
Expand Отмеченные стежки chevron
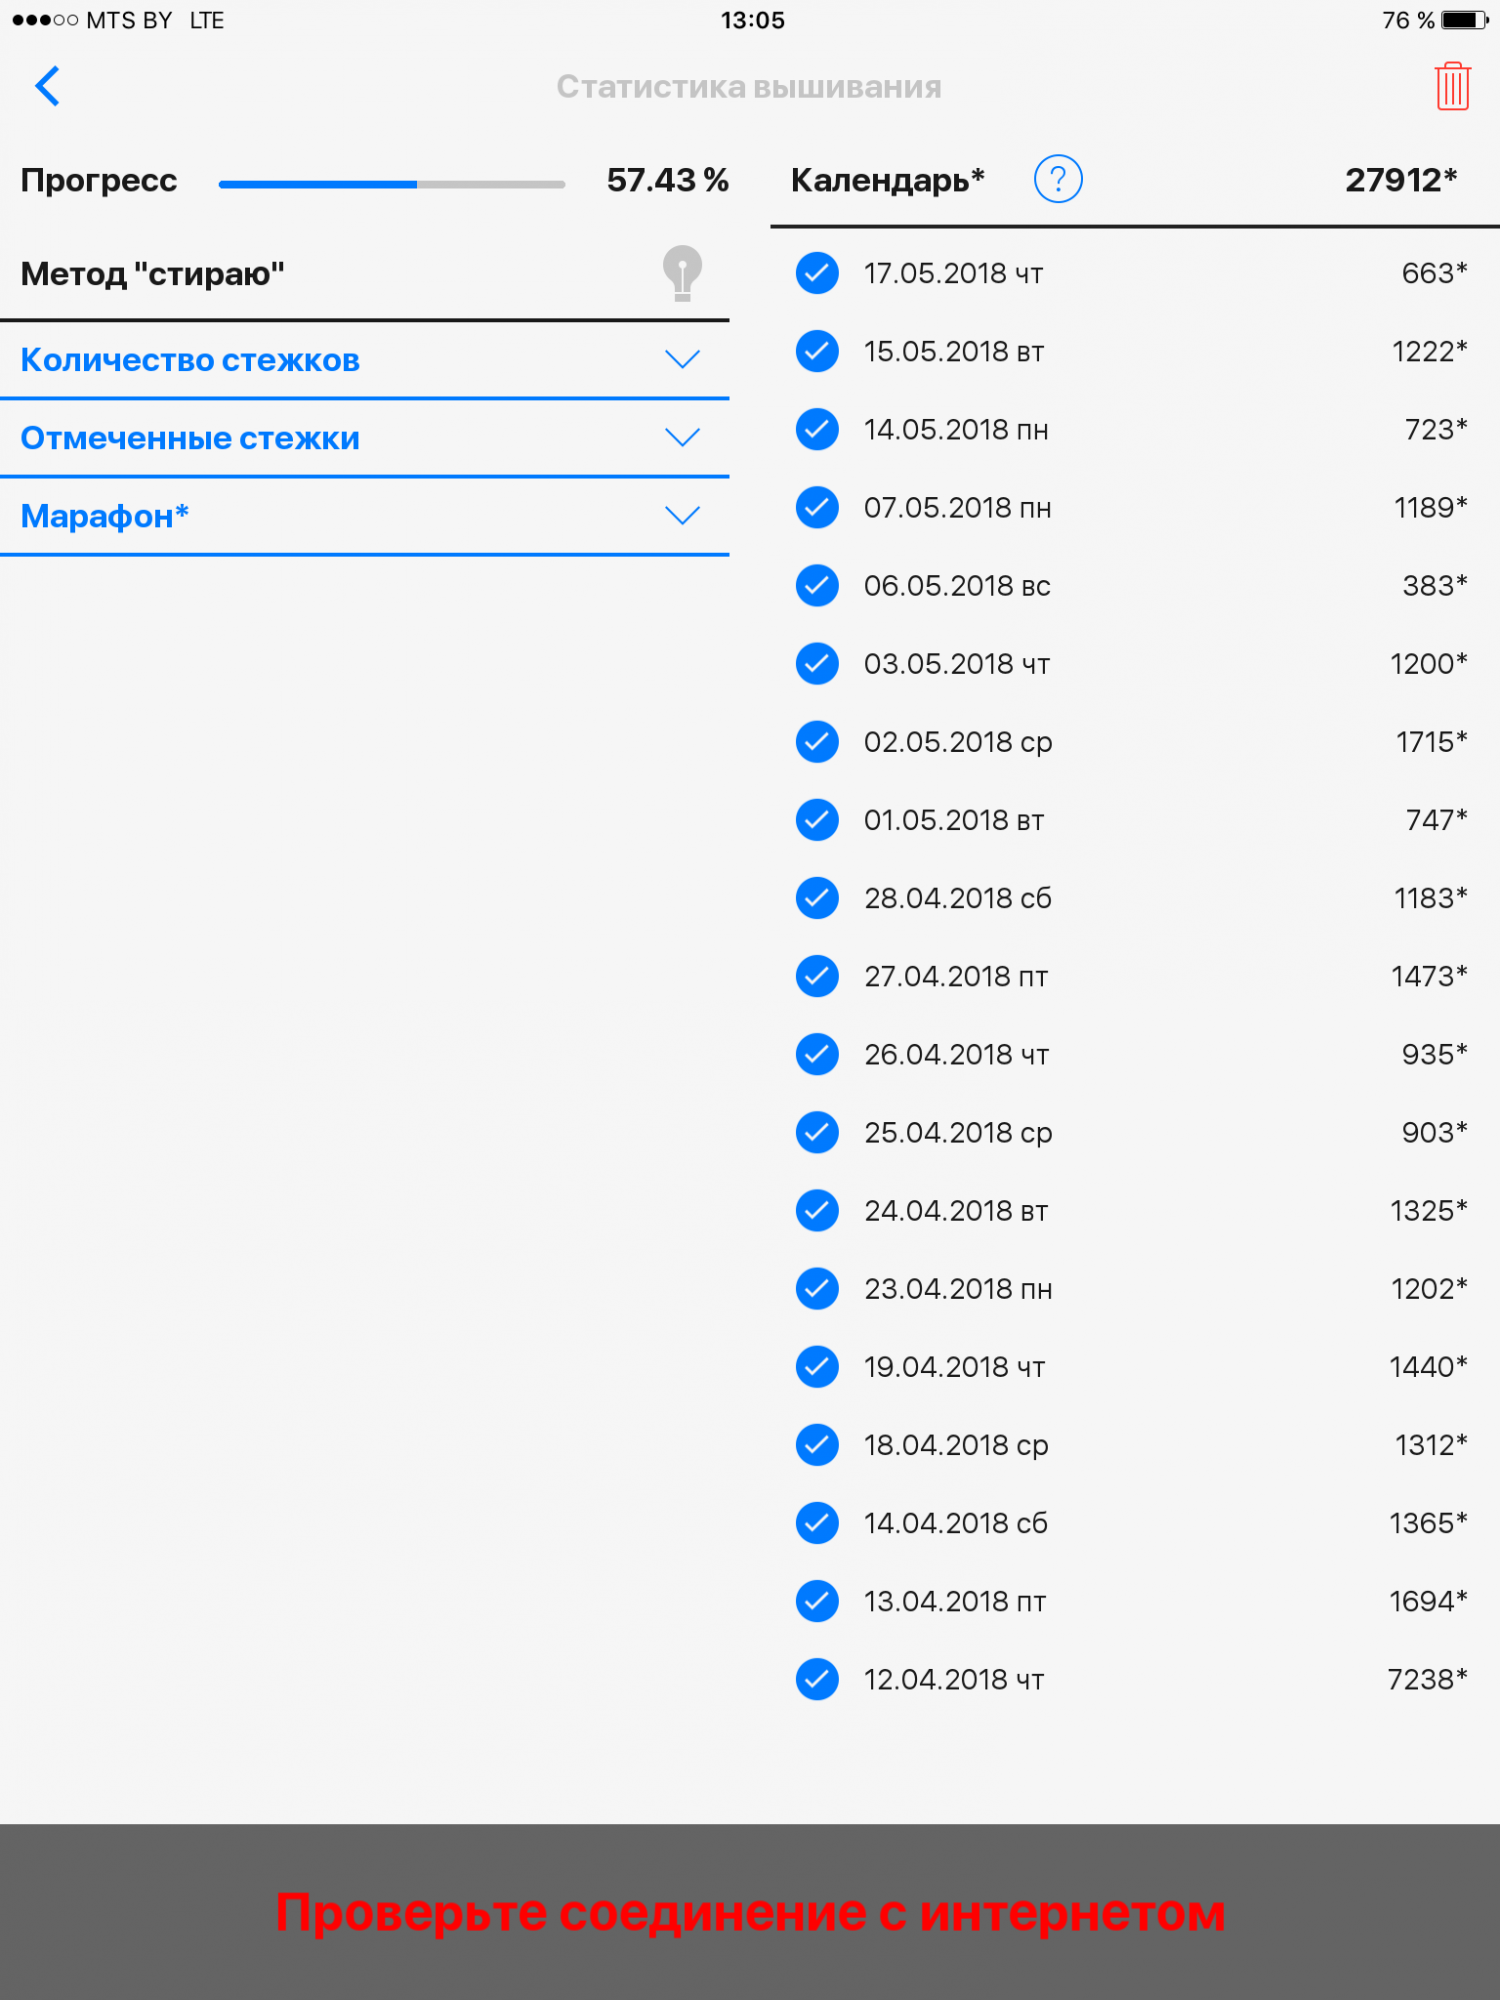coord(682,437)
